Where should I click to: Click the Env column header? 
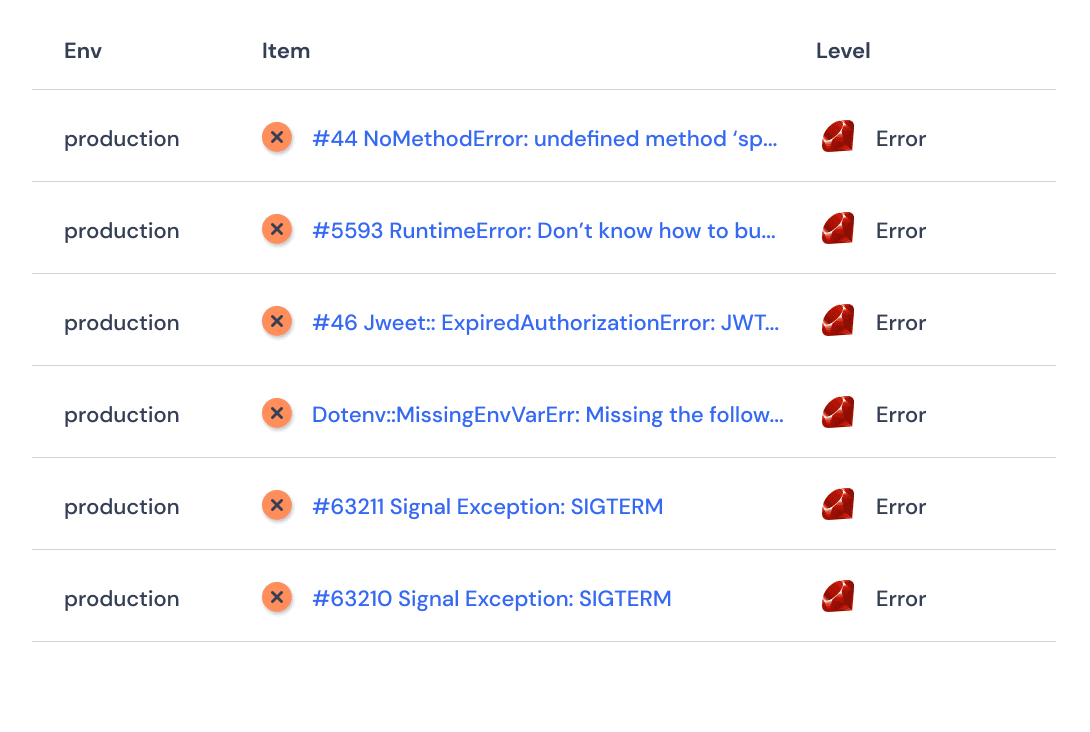coord(83,51)
